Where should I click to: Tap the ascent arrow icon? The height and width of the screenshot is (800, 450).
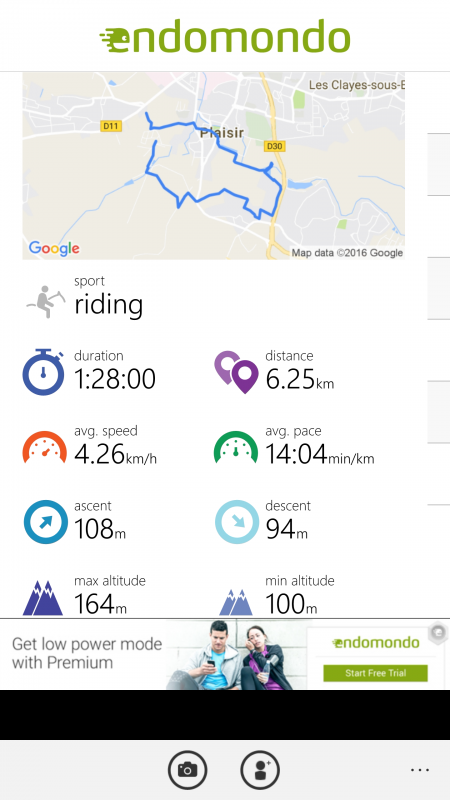point(45,522)
